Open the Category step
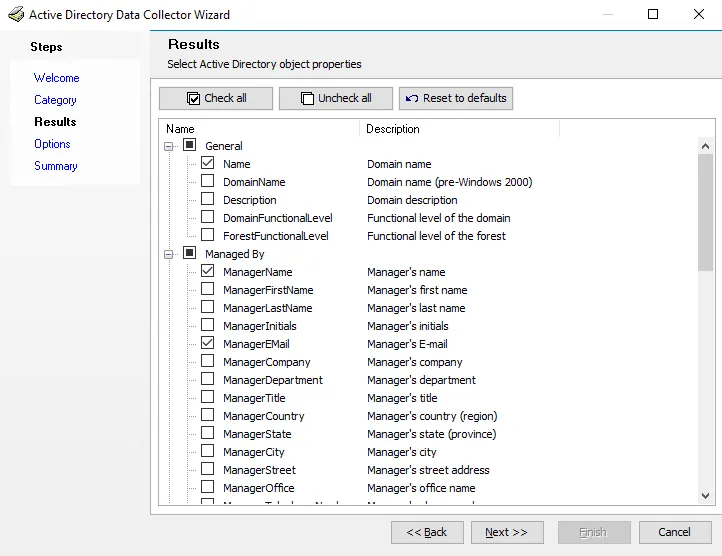 coord(55,100)
